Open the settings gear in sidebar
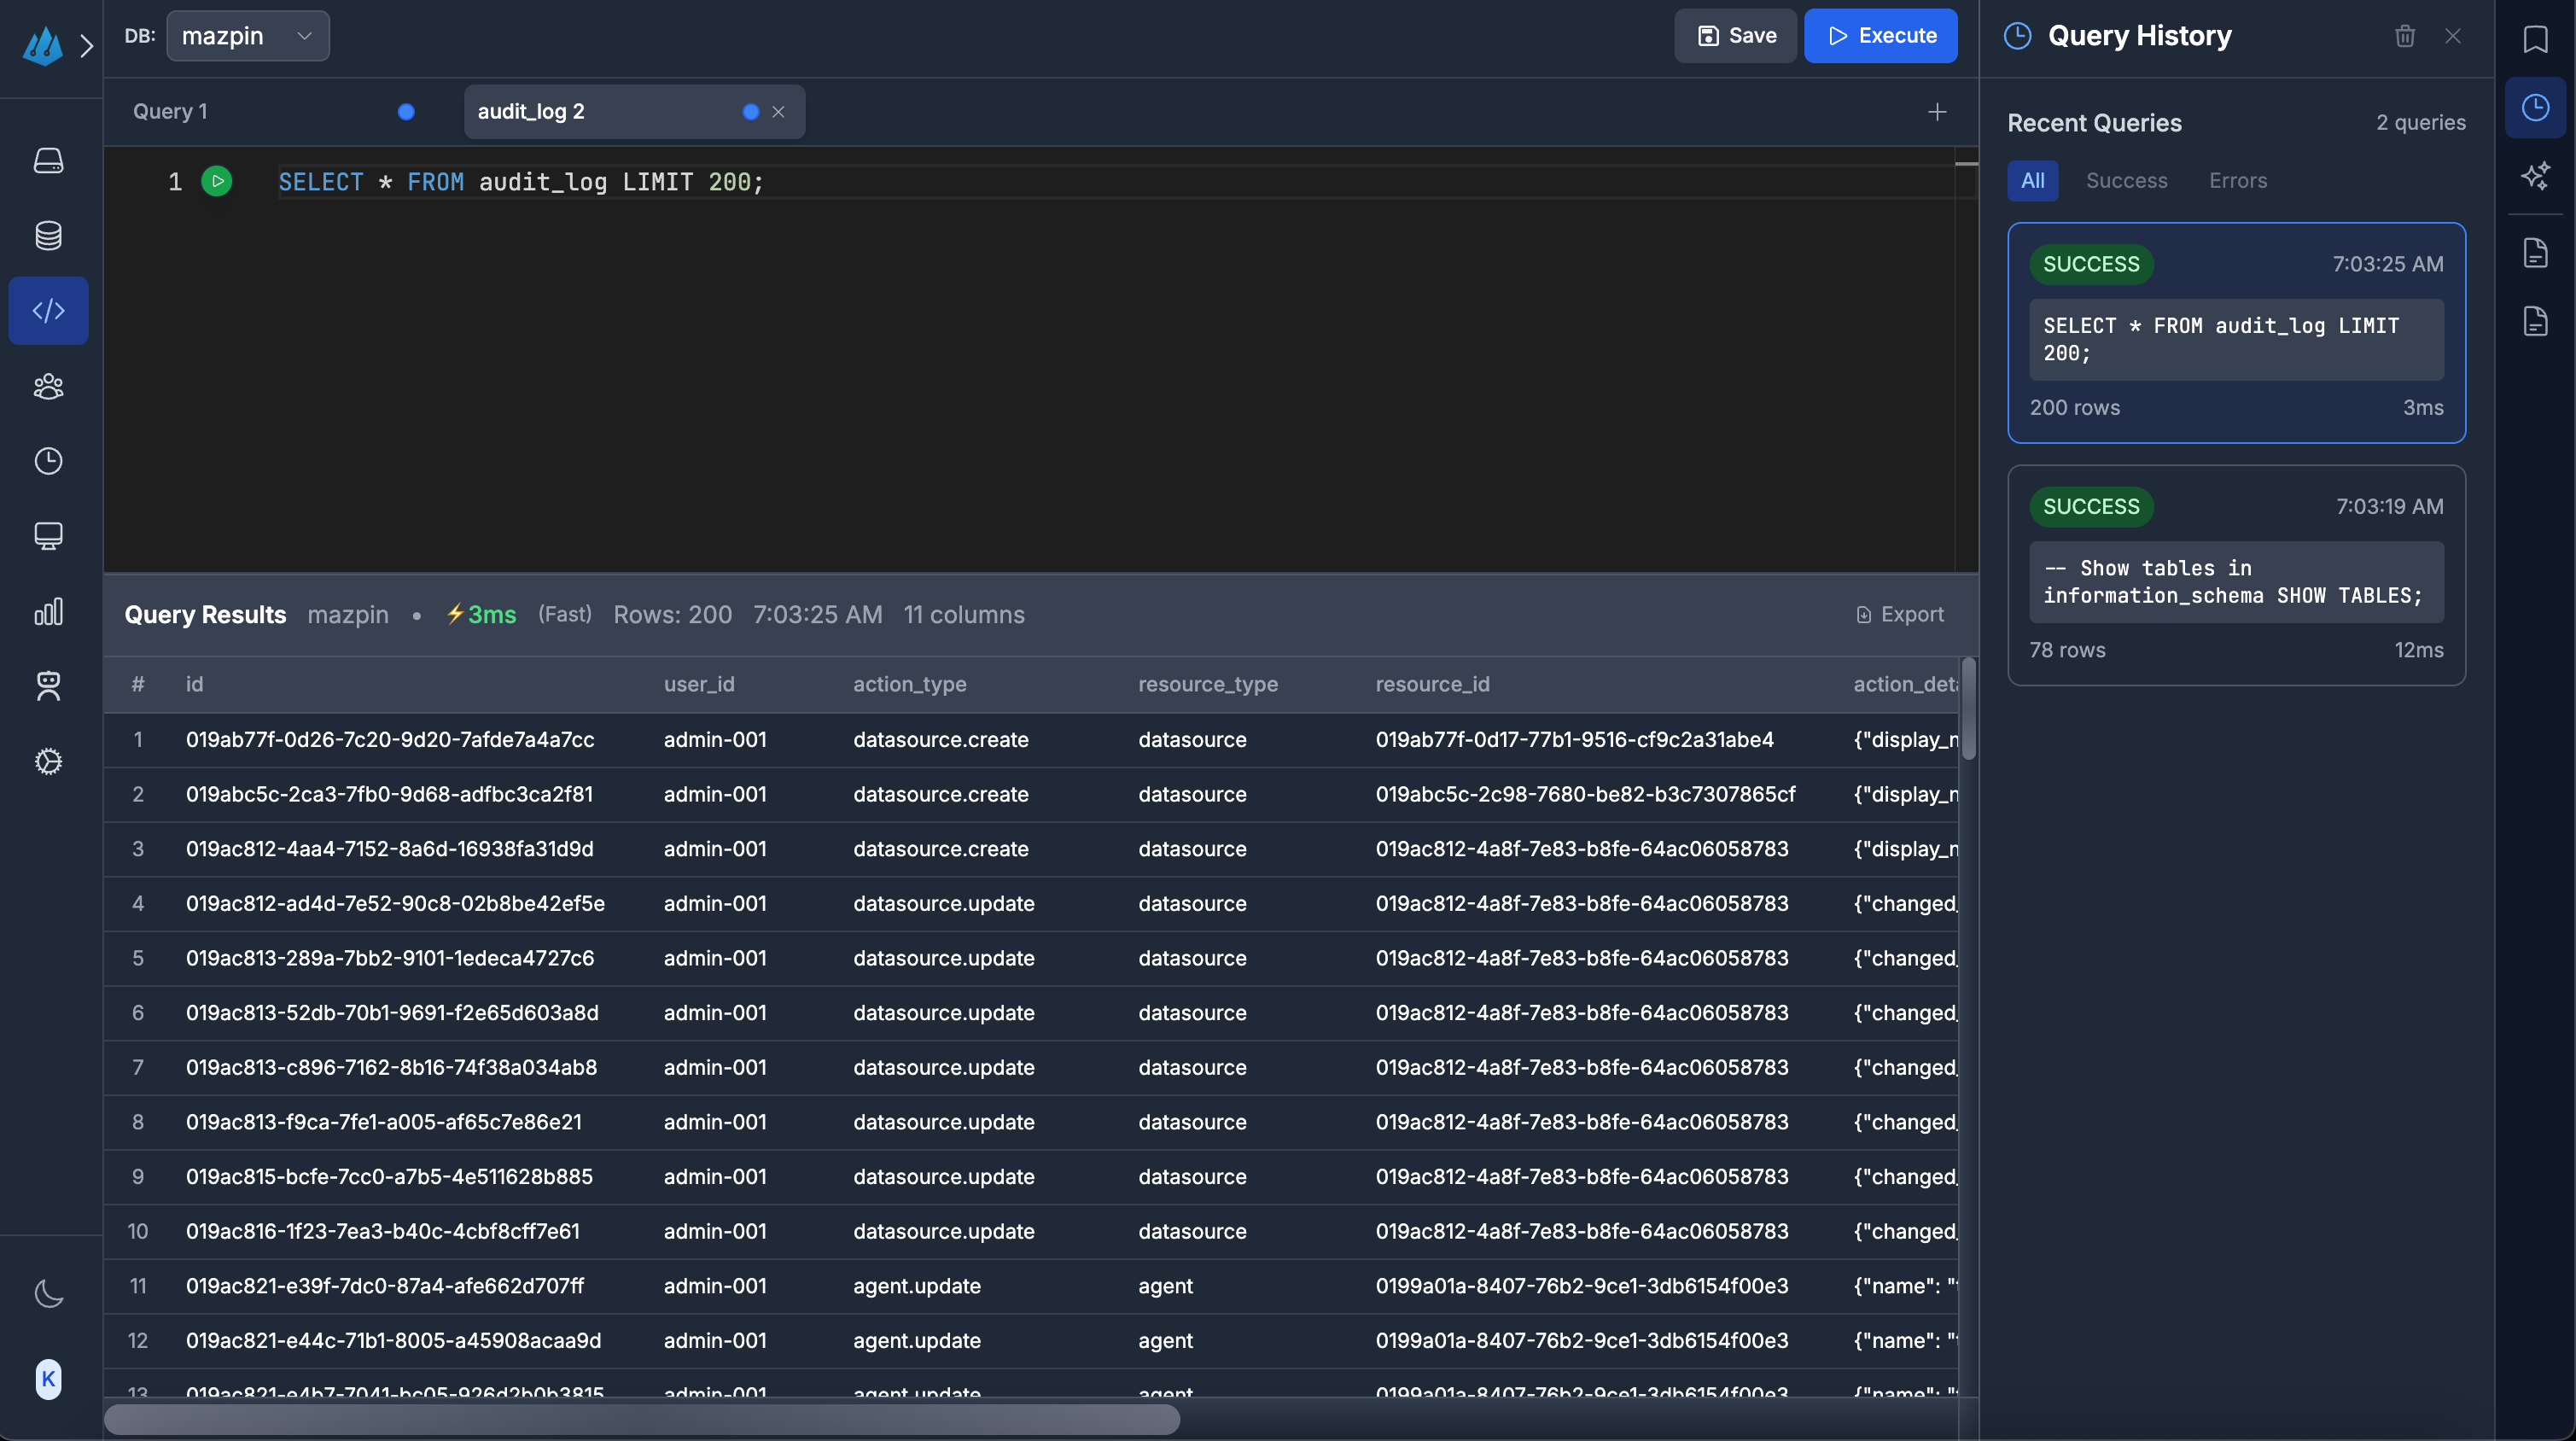Viewport: 2576px width, 1441px height. (x=48, y=762)
